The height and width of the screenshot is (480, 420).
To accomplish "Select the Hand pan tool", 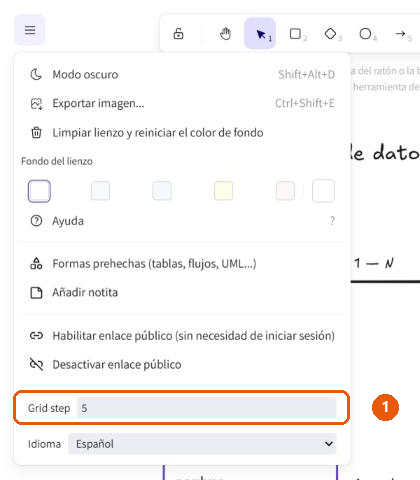I will click(x=226, y=34).
